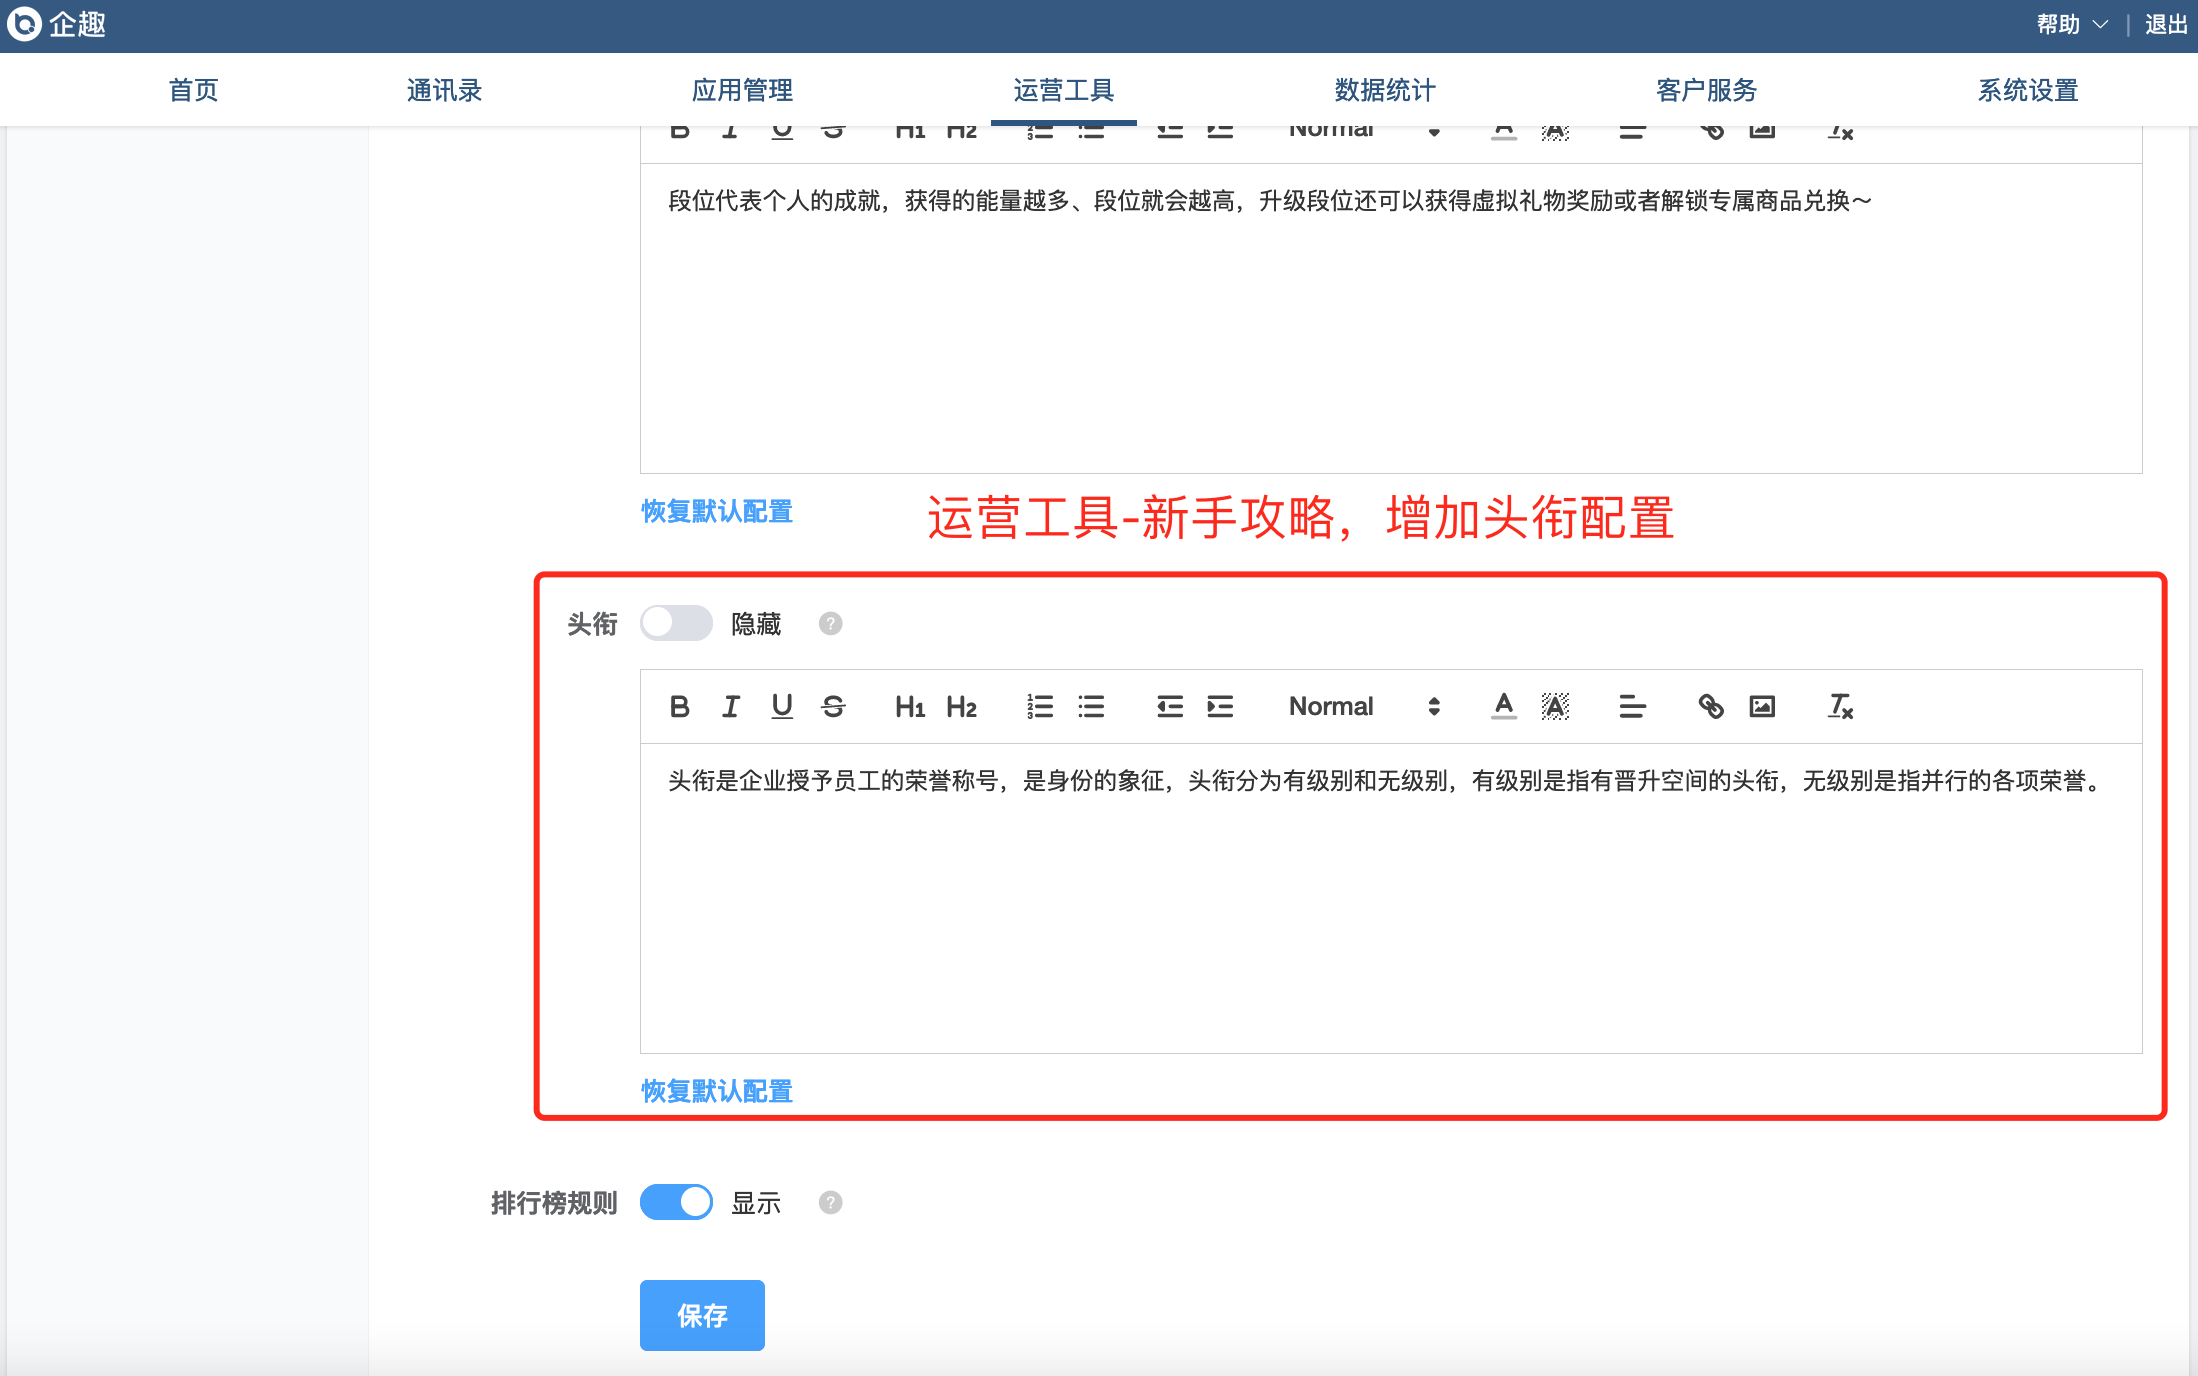Click the help icon beside 排行榜规则
The height and width of the screenshot is (1376, 2198).
pos(830,1202)
